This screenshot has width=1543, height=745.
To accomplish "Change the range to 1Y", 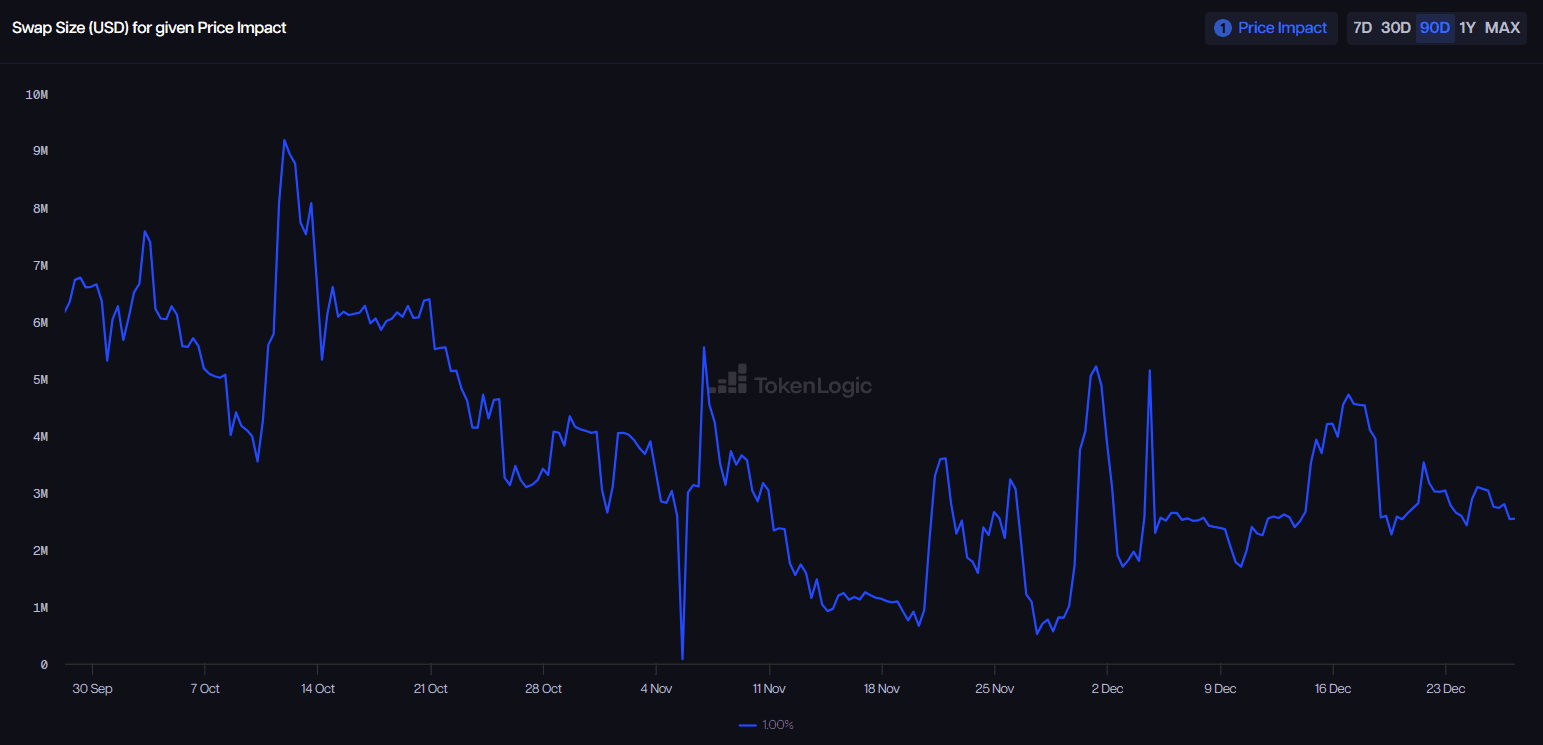I will point(1467,28).
